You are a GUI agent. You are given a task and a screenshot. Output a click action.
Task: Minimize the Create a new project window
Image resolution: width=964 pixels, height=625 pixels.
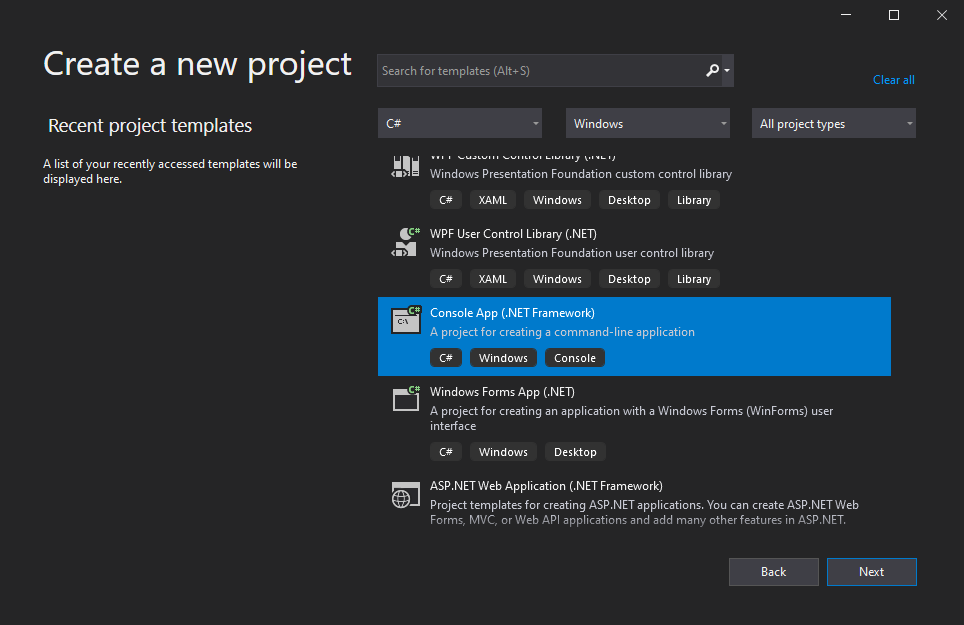pyautogui.click(x=846, y=15)
